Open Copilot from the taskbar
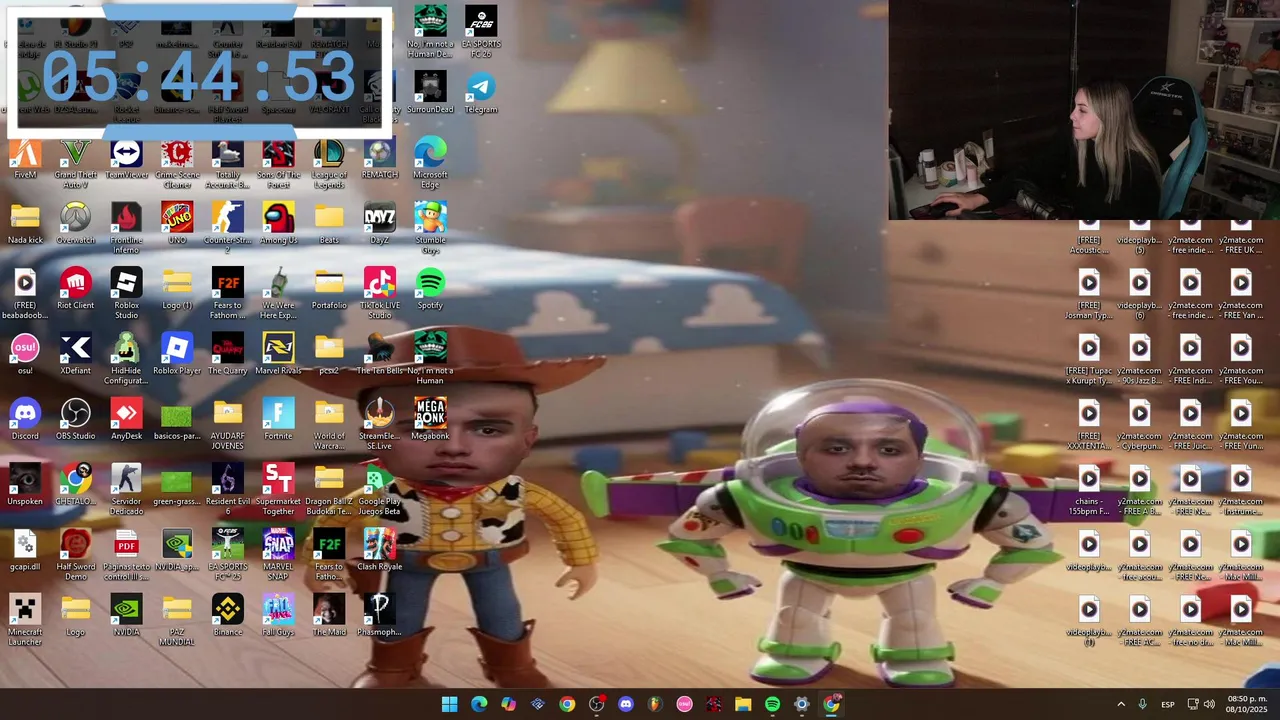Viewport: 1280px width, 720px height. click(508, 704)
